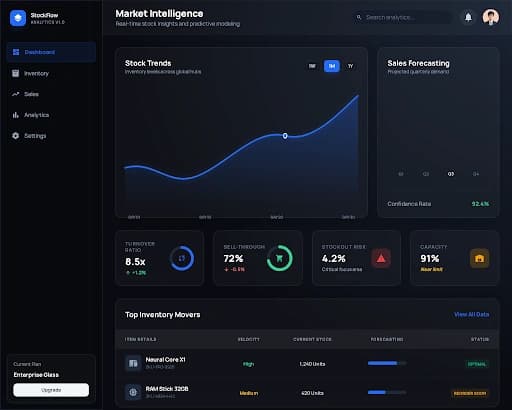
Task: Click the 'Medium' velocity value
Action: 249,393
